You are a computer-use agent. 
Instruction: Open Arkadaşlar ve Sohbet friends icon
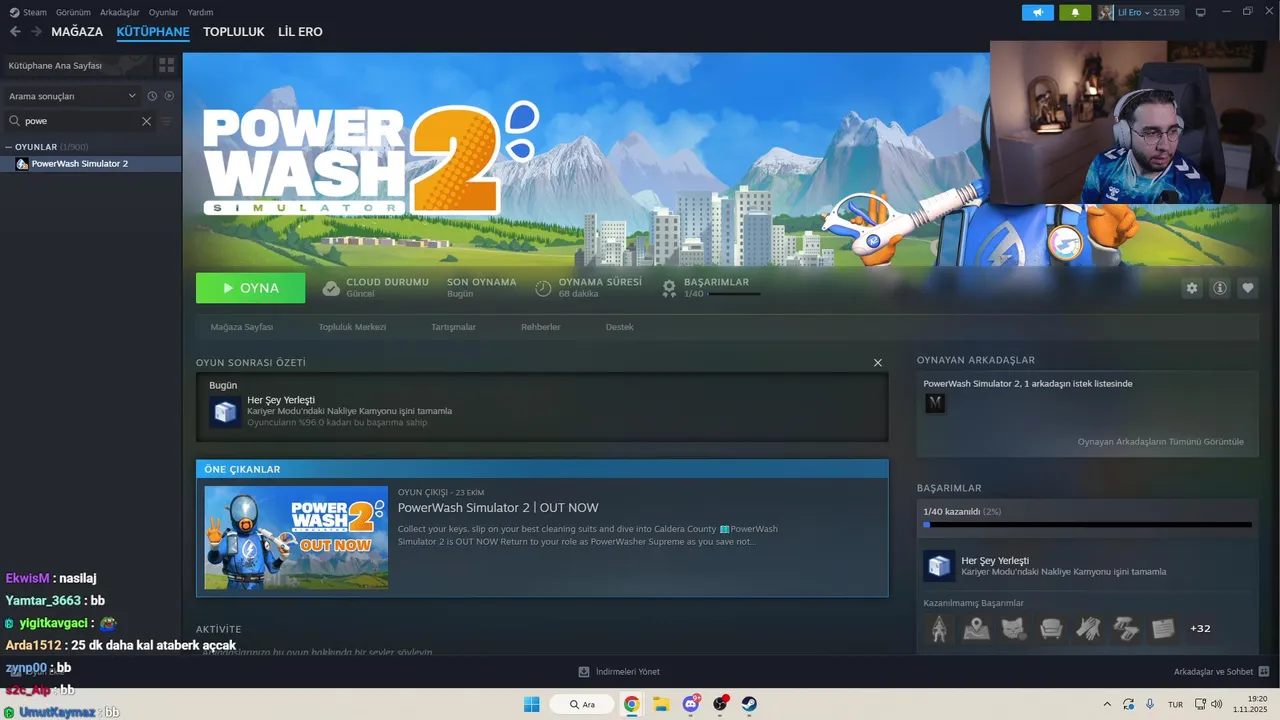pyautogui.click(x=1263, y=672)
